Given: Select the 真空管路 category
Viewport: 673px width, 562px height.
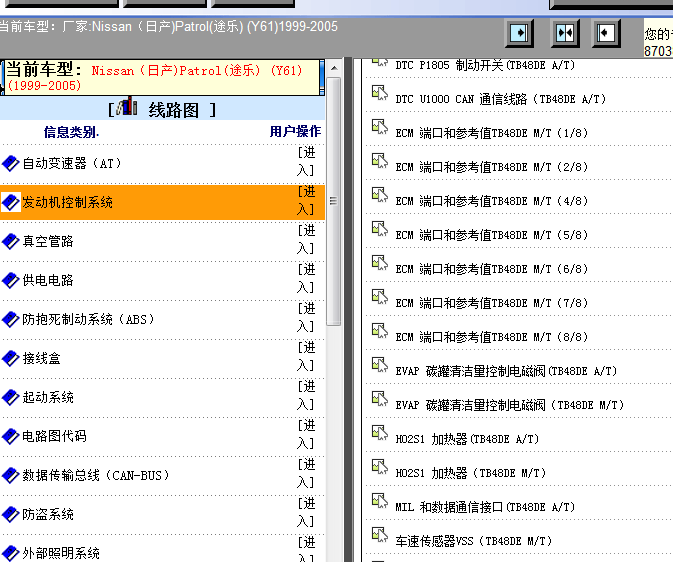Looking at the screenshot, I should (x=48, y=241).
